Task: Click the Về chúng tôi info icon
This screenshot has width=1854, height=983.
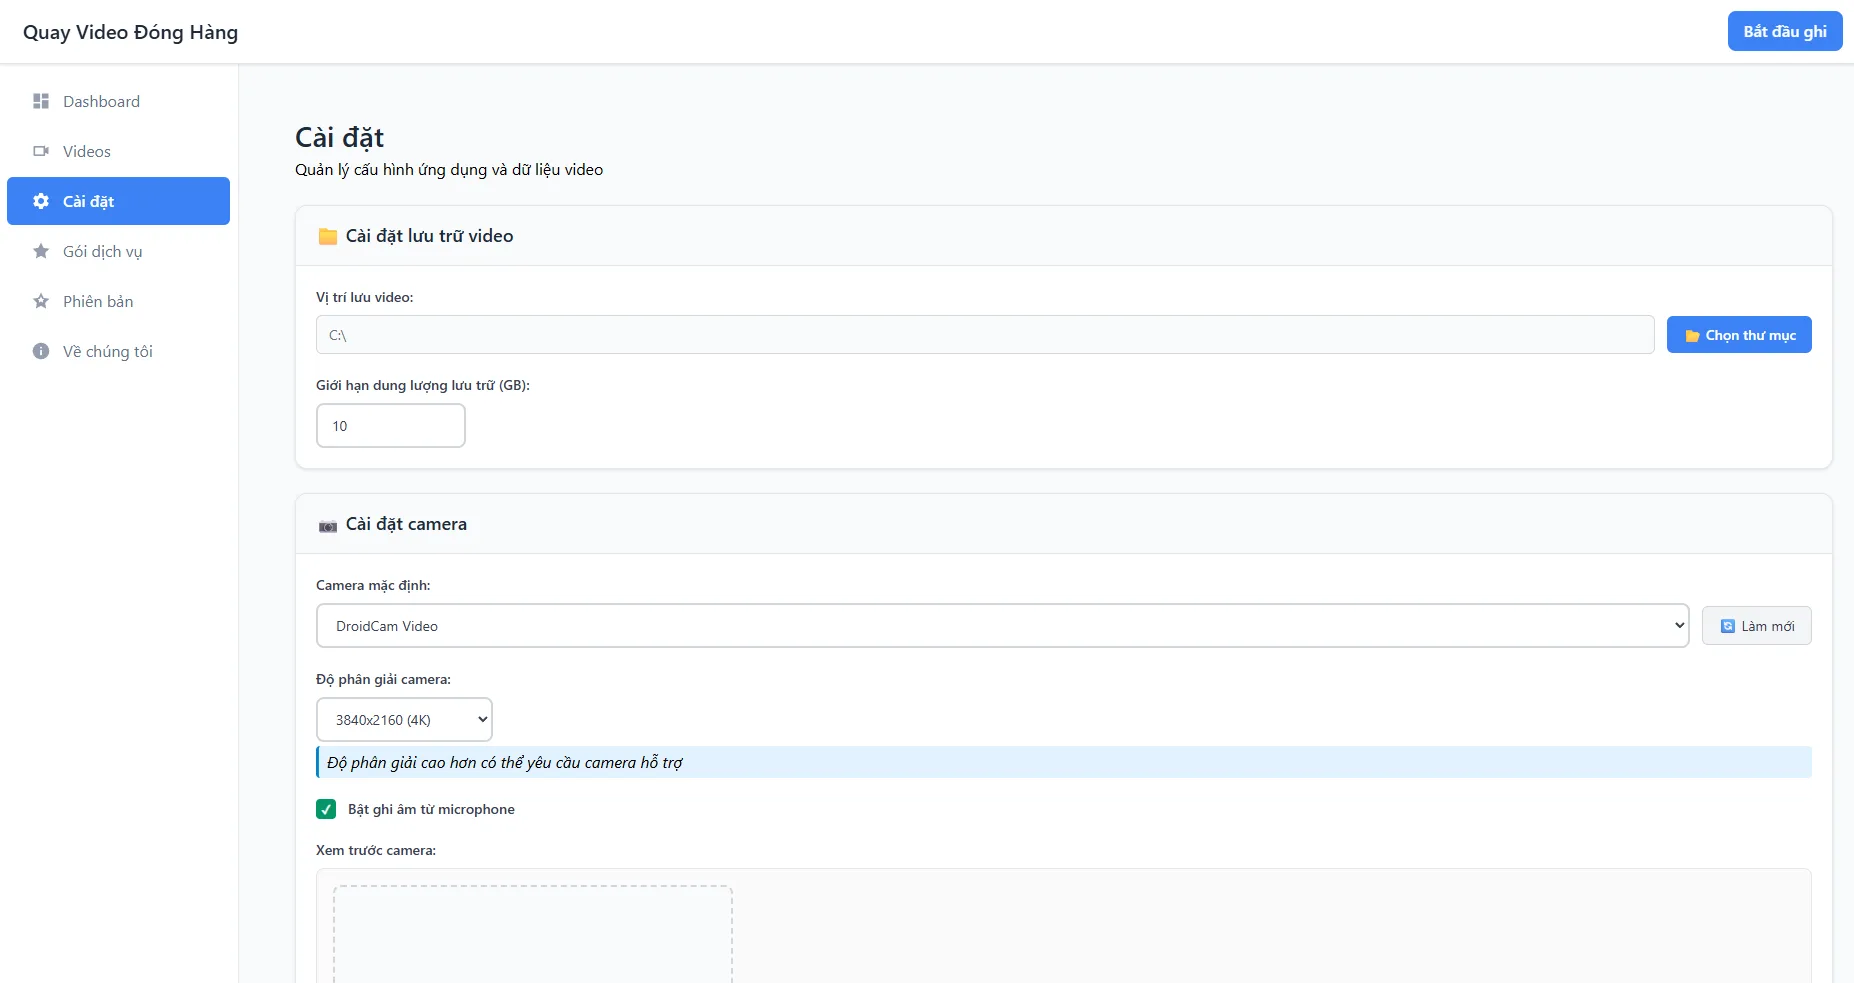Action: coord(41,351)
